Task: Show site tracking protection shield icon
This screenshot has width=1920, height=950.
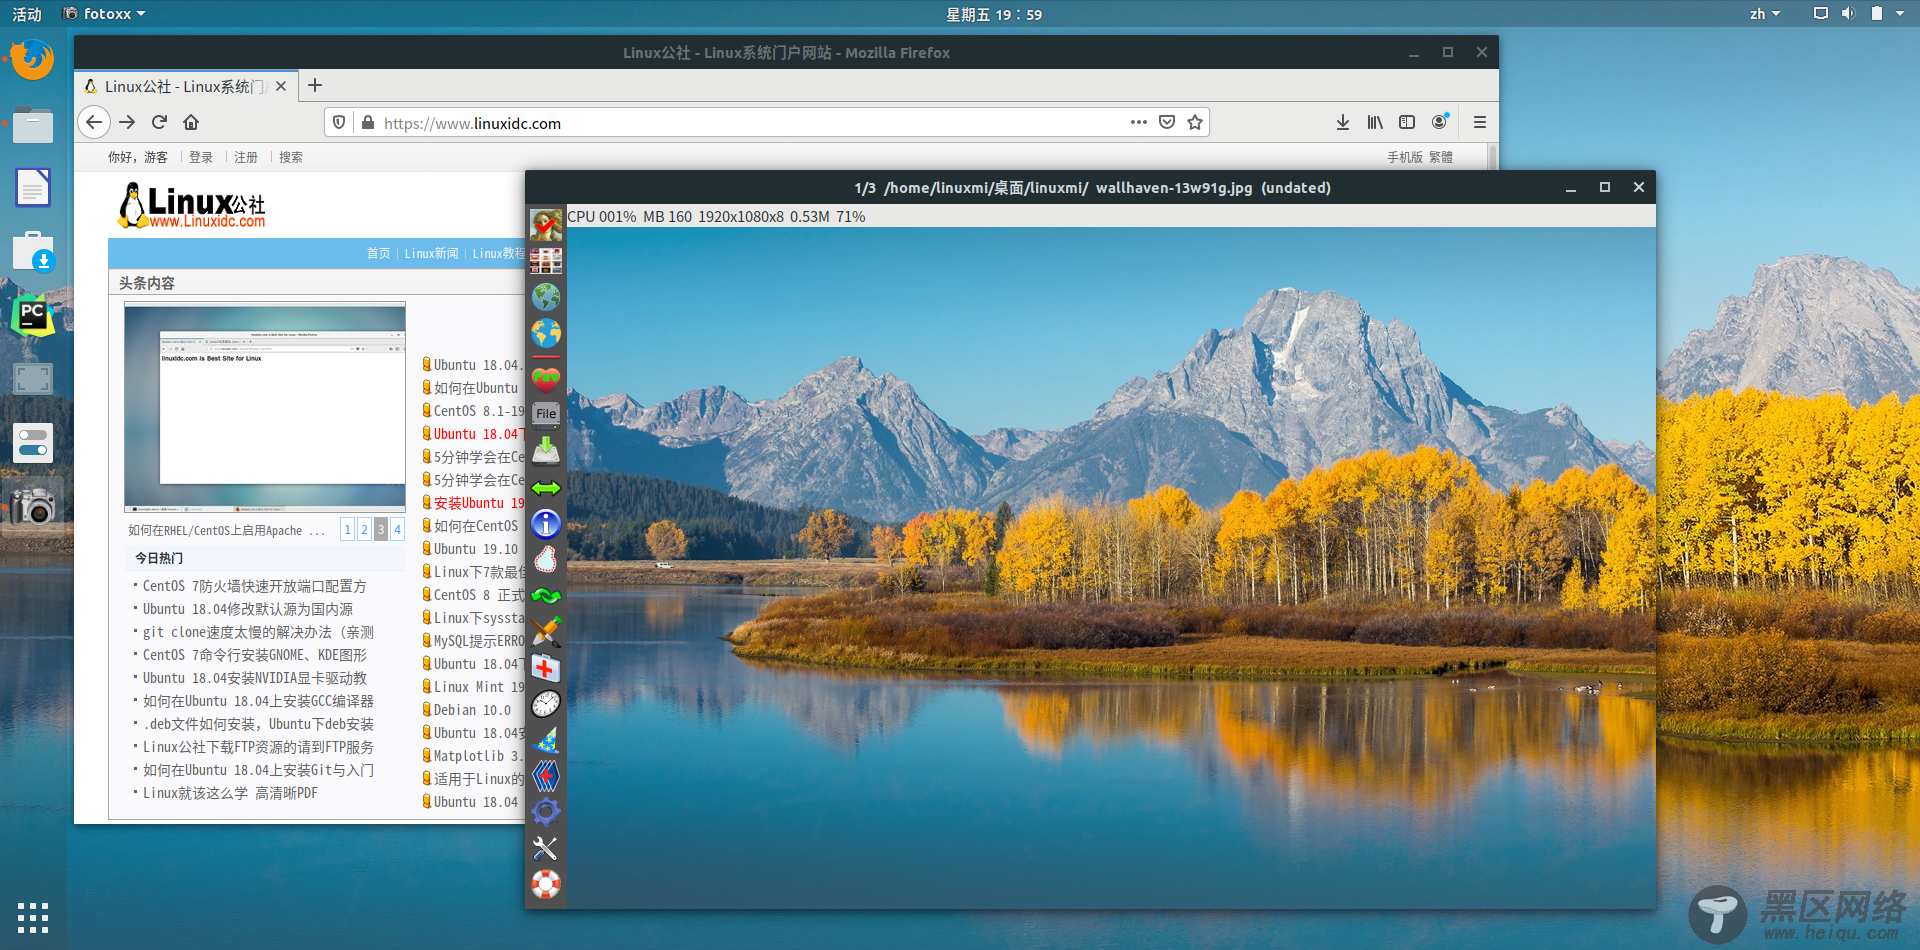Action: coord(339,122)
